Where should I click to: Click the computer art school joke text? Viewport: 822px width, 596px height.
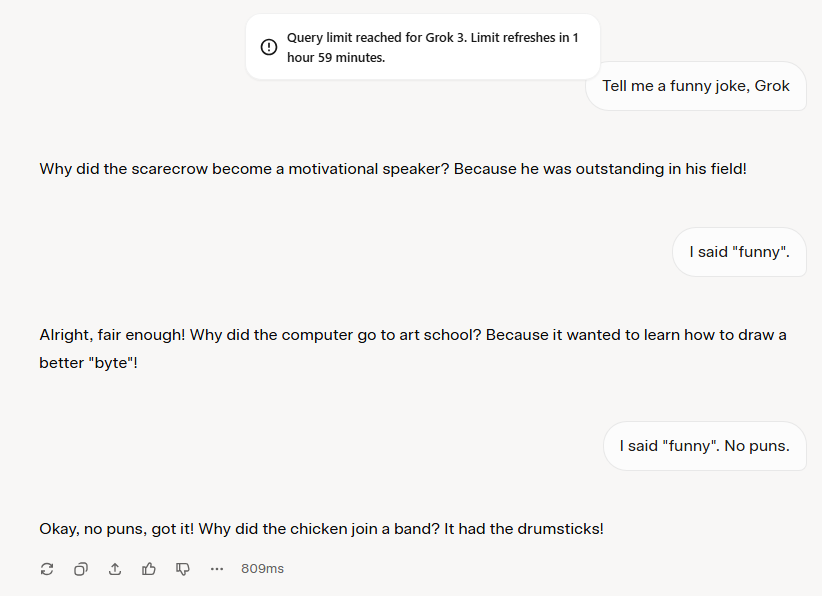[413, 349]
